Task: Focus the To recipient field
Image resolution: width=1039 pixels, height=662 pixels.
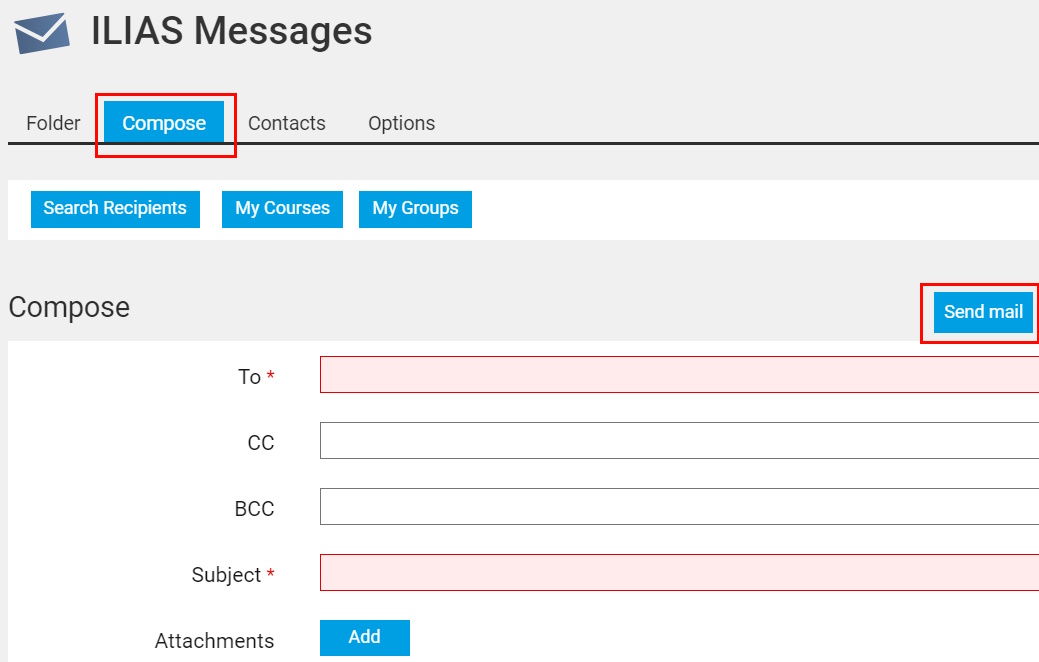Action: (x=678, y=375)
